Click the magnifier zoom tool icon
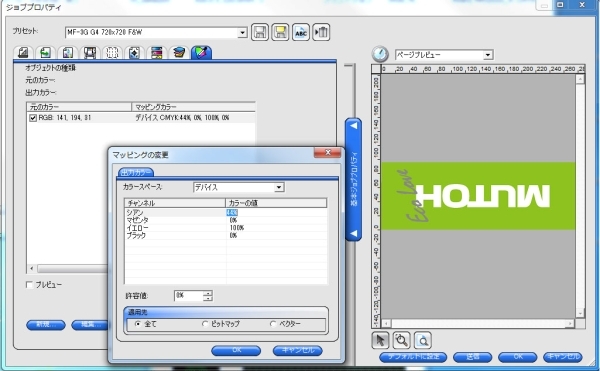The height and width of the screenshot is (371, 600). tap(401, 340)
